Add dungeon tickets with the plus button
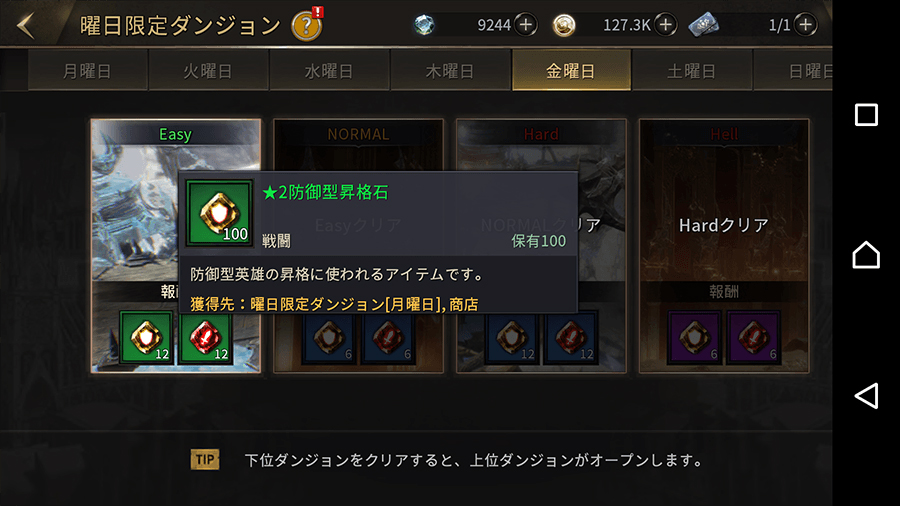This screenshot has width=900, height=506. (x=805, y=25)
